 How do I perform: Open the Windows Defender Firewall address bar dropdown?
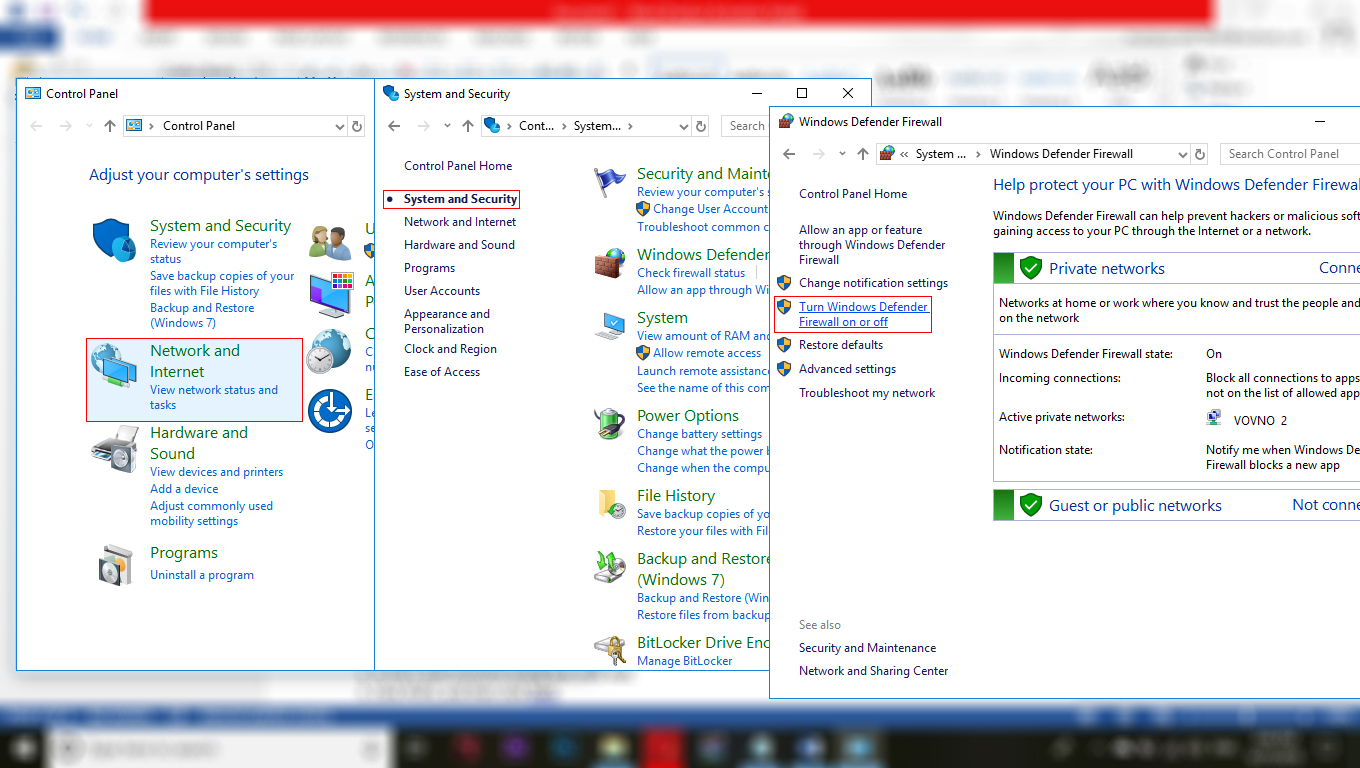coord(1183,154)
